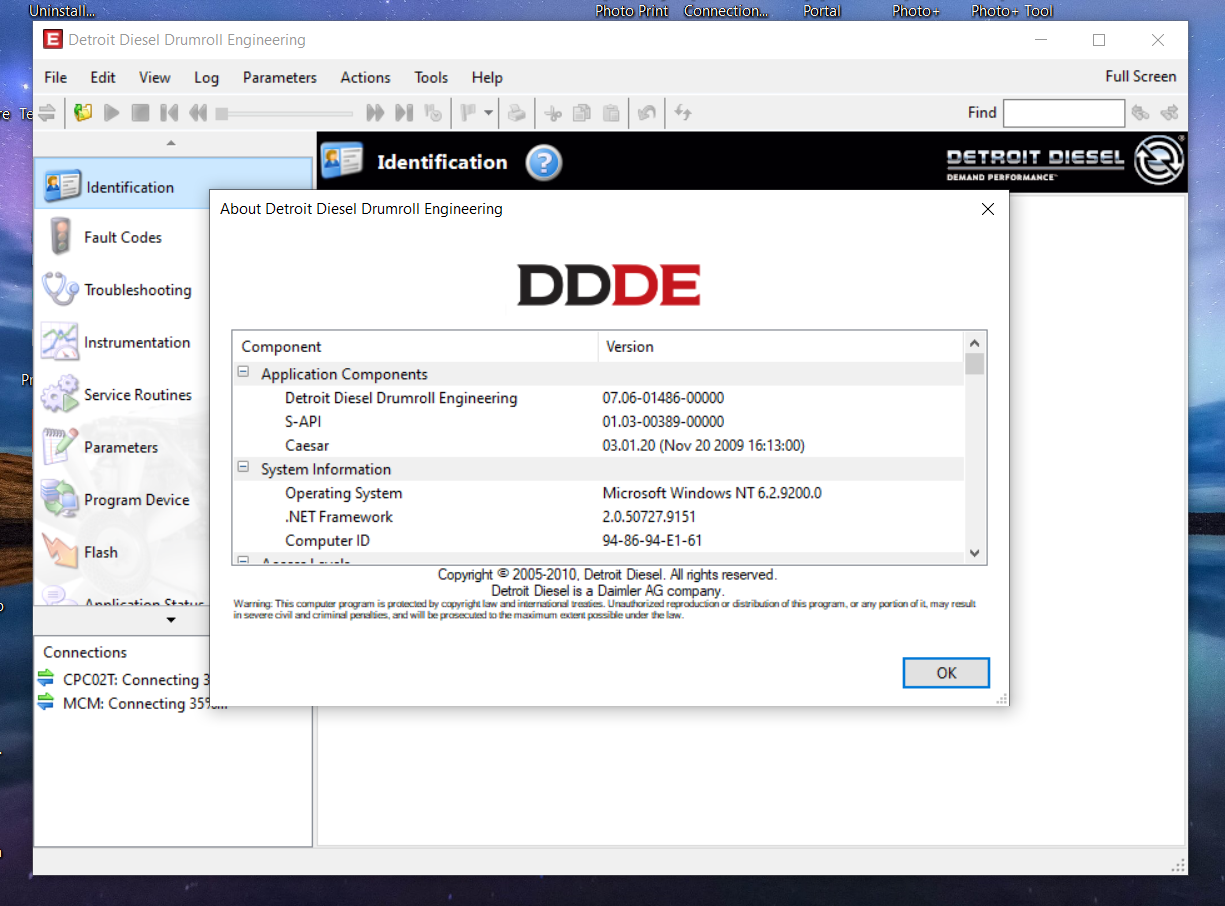1225x906 pixels.
Task: Select the Caesar component row
Action: click(x=598, y=445)
